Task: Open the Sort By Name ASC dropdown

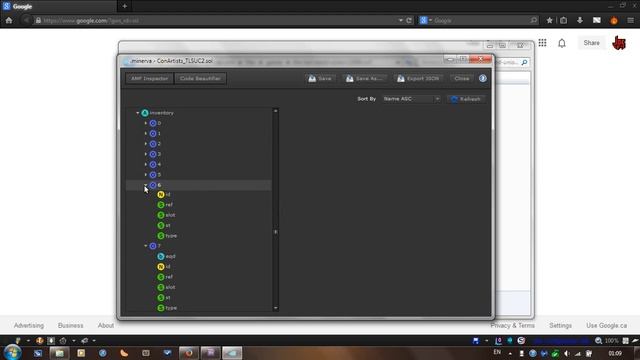Action: point(411,99)
